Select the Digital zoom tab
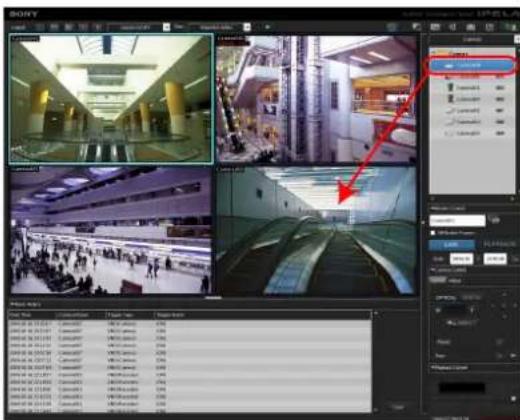This screenshot has width=520, height=420. click(471, 298)
